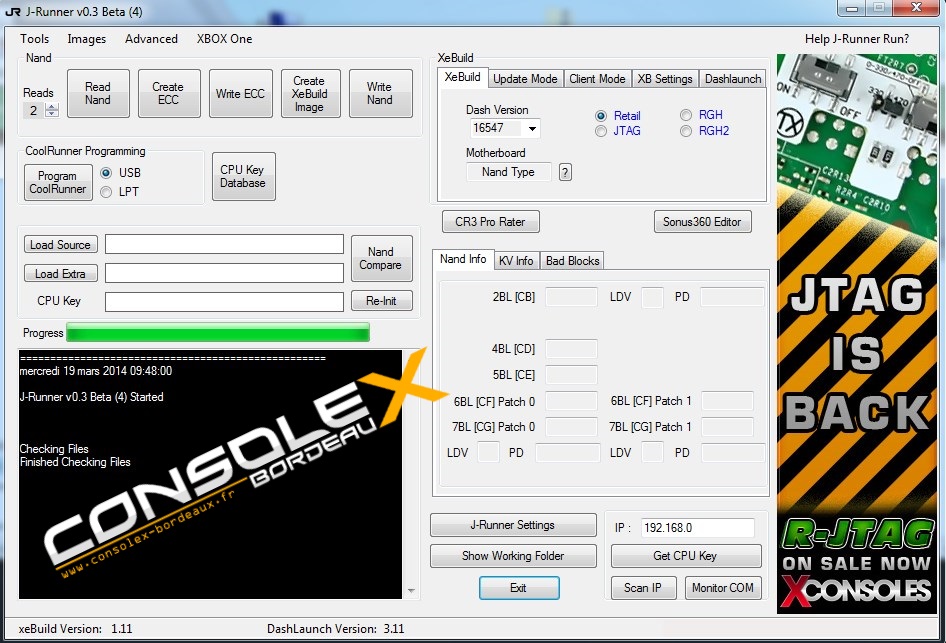Click the Program CoolRunner button
Image resolution: width=946 pixels, height=643 pixels.
[58, 182]
